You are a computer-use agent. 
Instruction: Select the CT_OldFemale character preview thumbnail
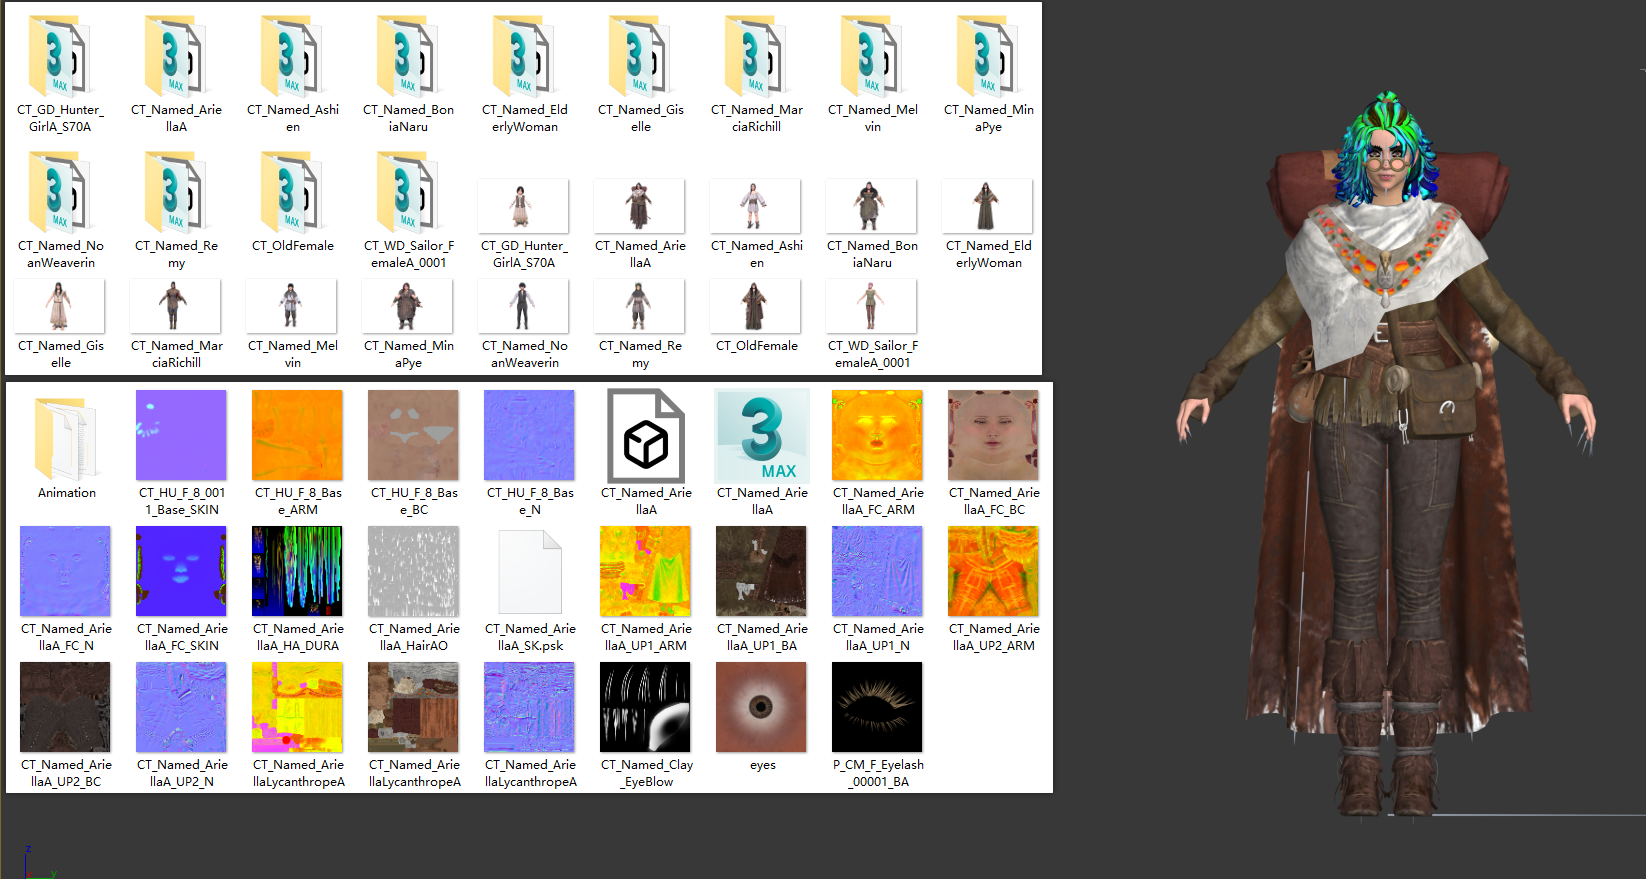click(755, 306)
